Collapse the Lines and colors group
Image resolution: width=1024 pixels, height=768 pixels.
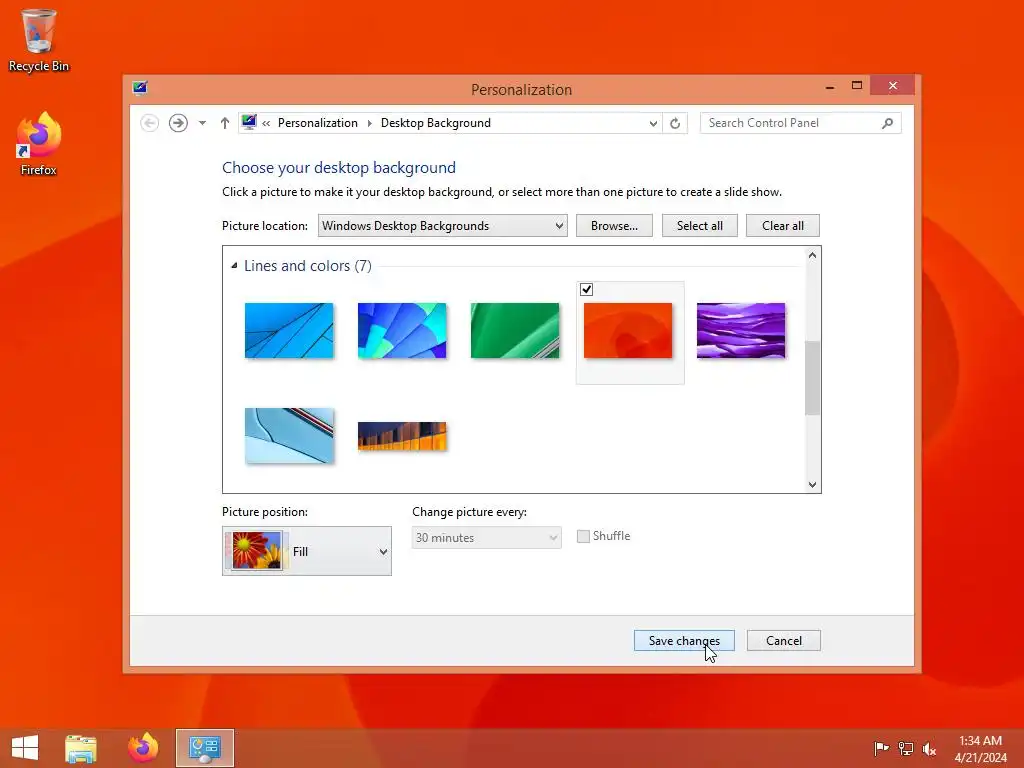coord(234,265)
